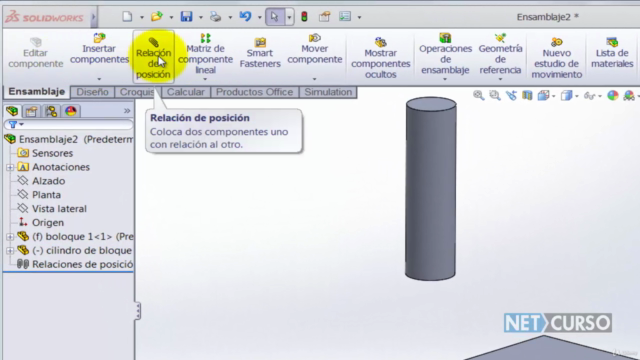Viewport: 640px width, 360px height.
Task: Switch to the Croquis tab
Action: coord(137,92)
